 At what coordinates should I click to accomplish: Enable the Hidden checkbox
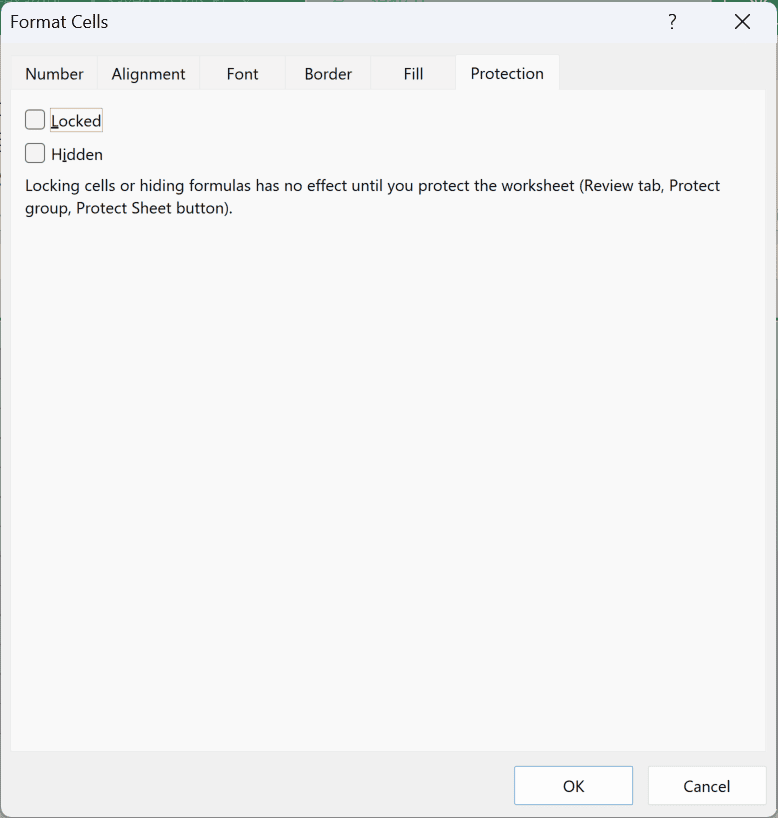[35, 153]
